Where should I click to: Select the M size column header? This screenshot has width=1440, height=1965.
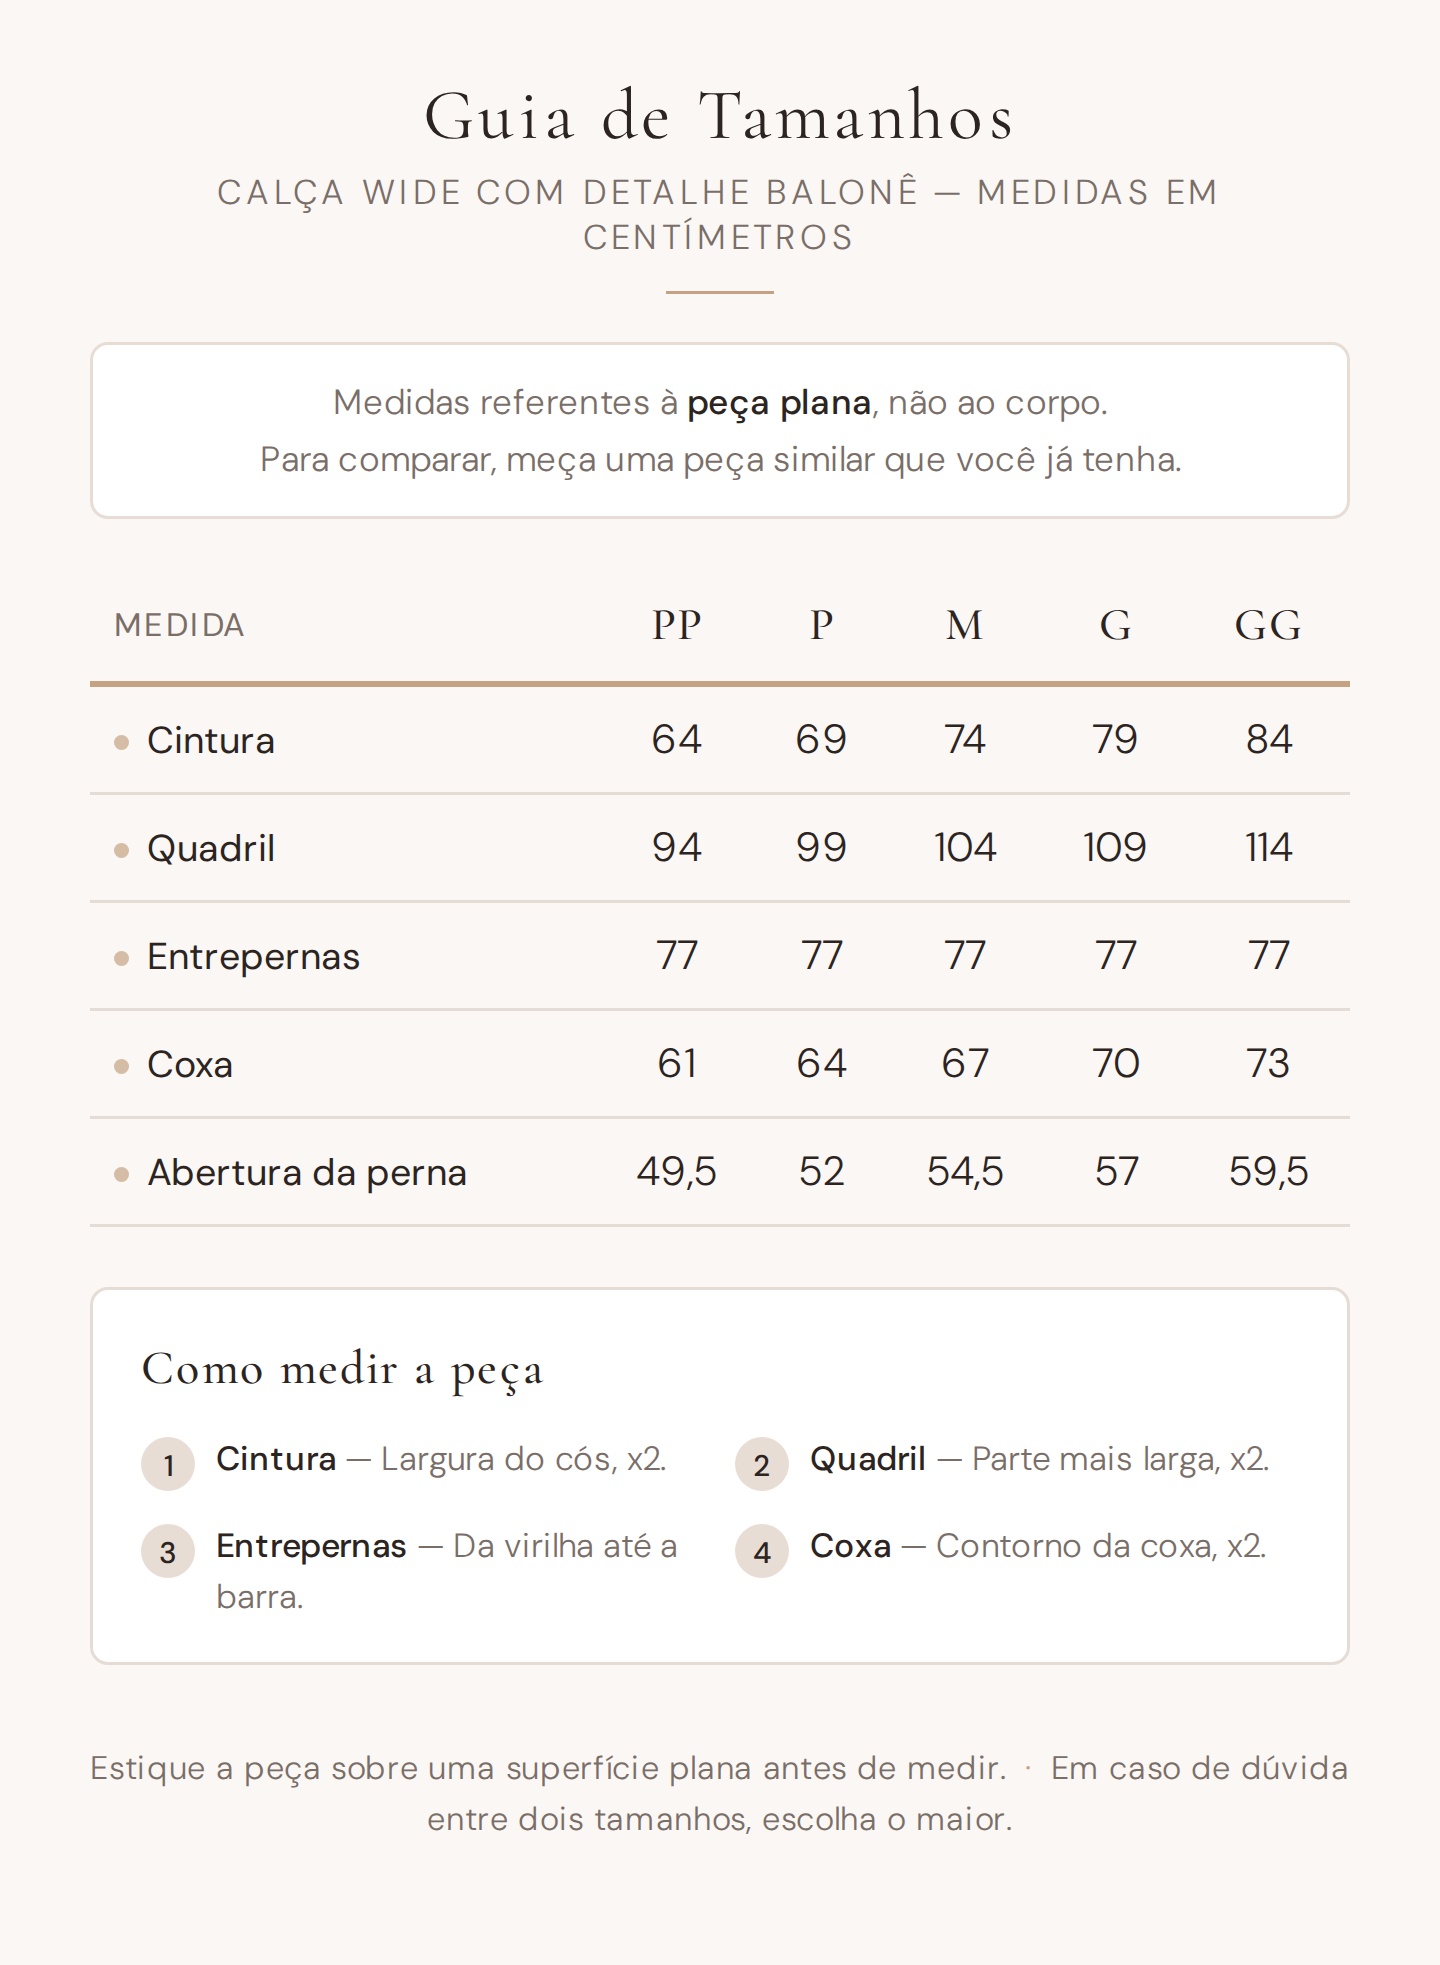pos(965,625)
